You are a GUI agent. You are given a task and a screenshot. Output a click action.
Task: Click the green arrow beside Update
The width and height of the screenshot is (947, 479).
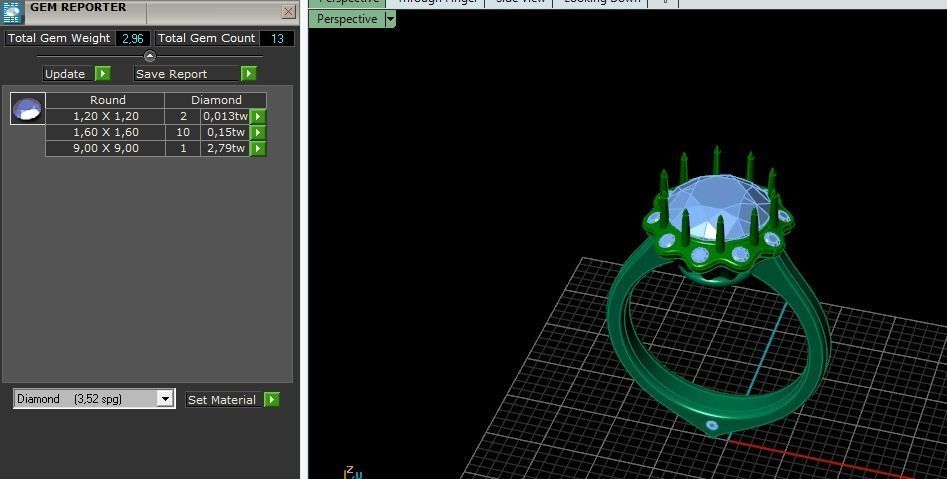pyautogui.click(x=103, y=74)
